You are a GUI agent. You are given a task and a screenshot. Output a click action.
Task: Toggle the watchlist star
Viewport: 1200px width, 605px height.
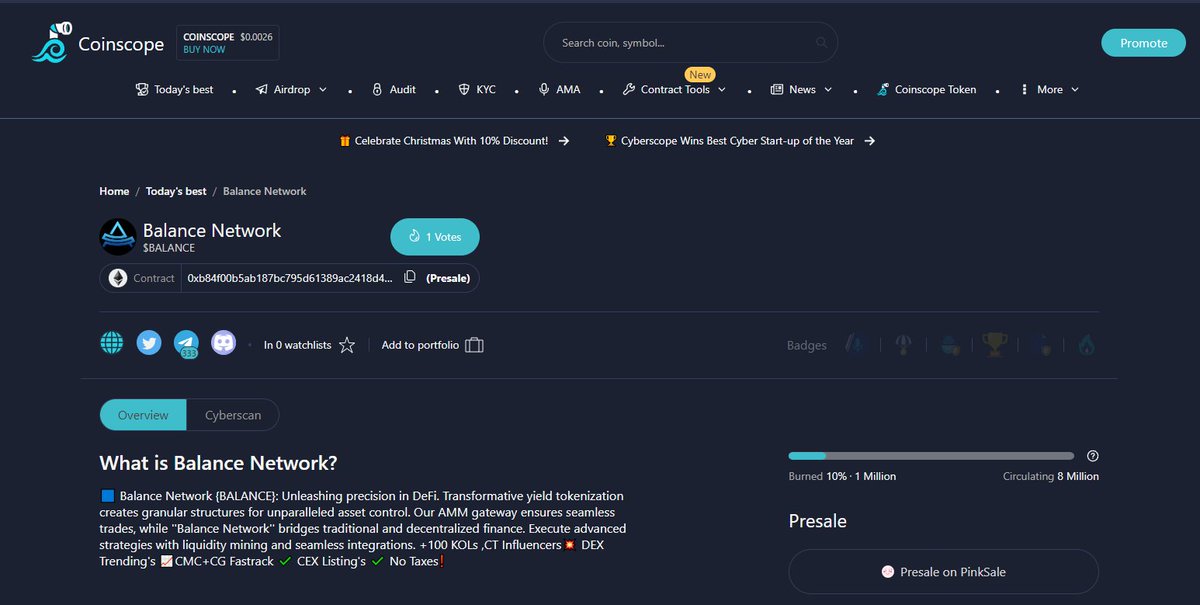tap(347, 345)
